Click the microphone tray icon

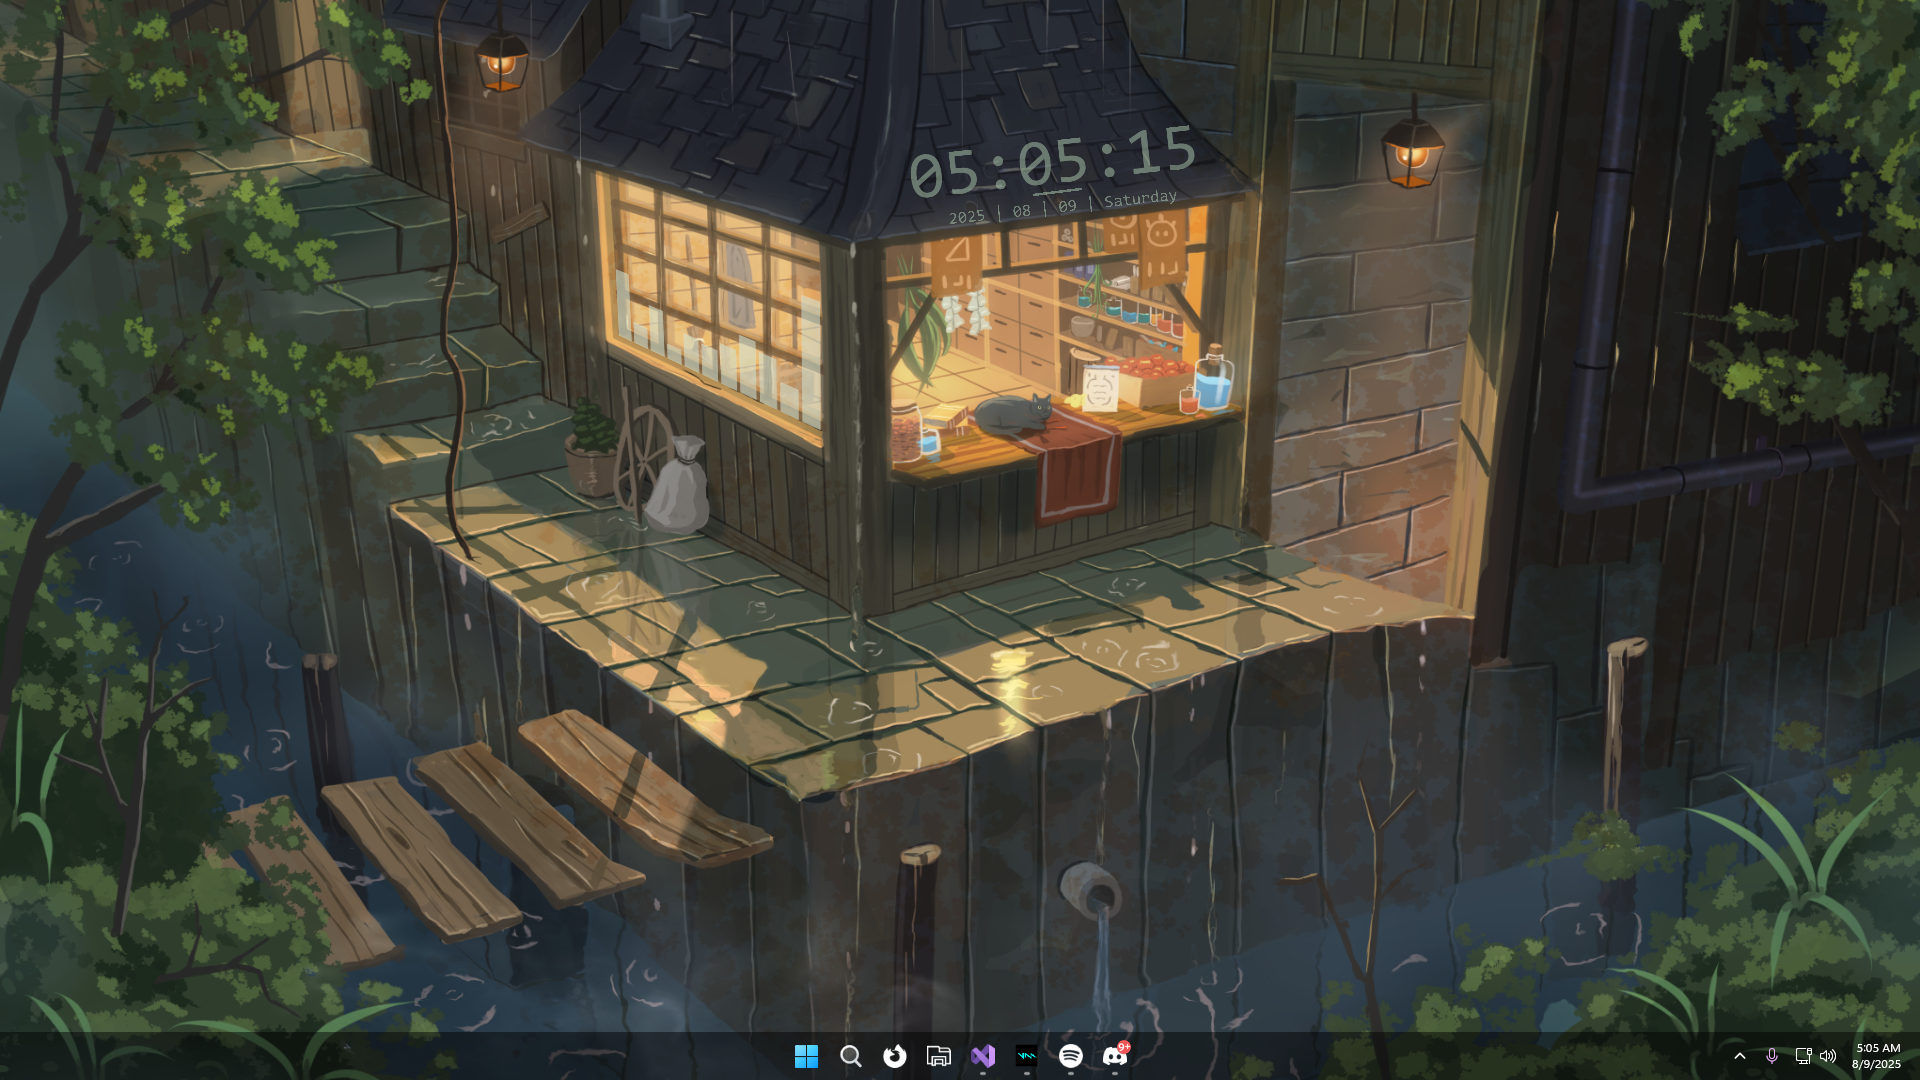1772,1056
